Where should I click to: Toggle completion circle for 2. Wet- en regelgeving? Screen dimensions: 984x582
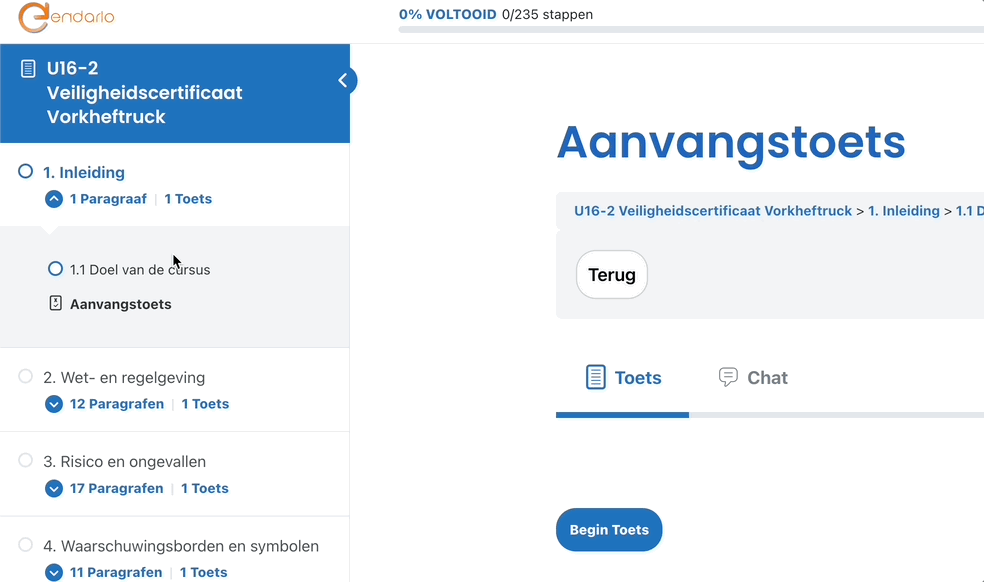click(26, 377)
